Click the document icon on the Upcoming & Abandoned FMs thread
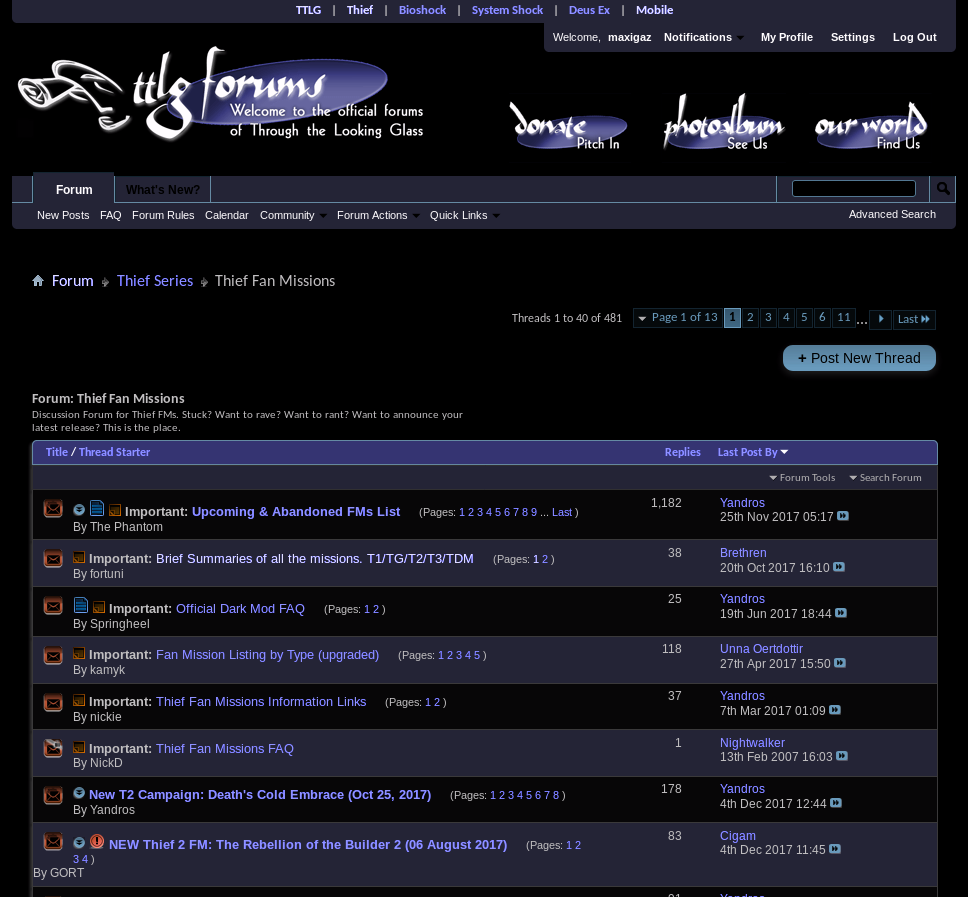The width and height of the screenshot is (968, 897). tap(97, 508)
